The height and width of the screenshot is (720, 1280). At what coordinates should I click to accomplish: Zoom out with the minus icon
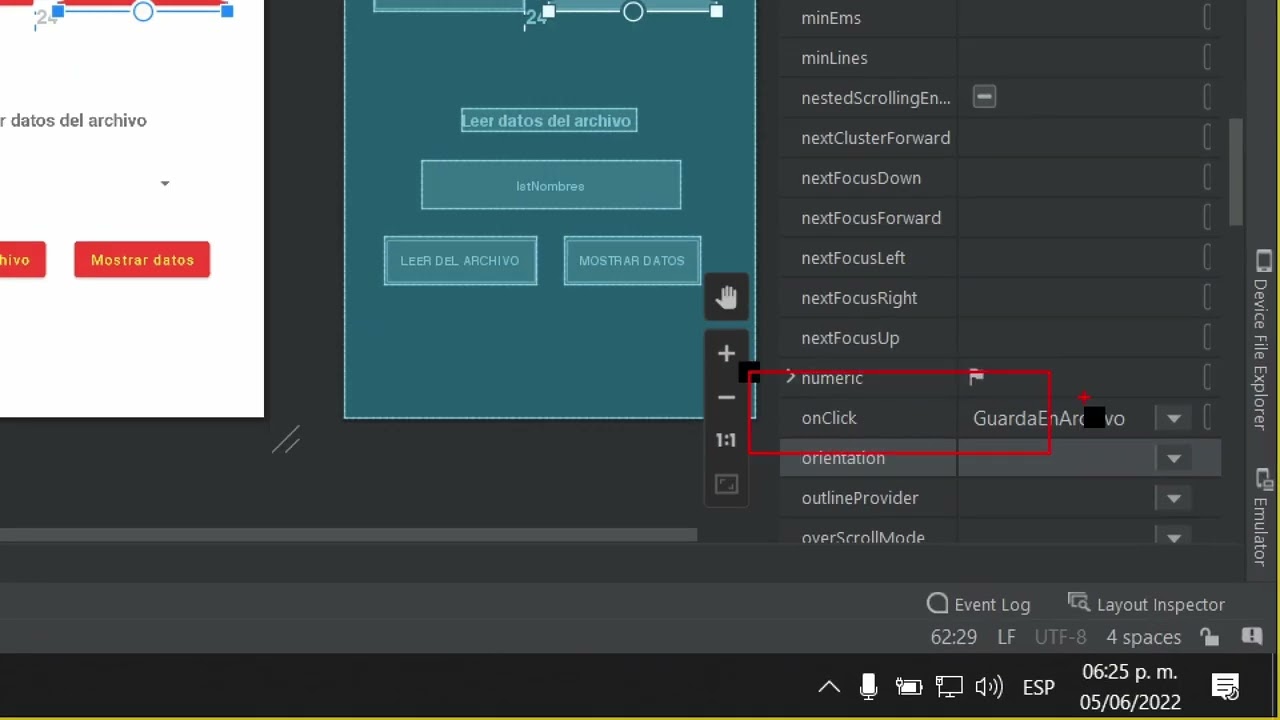coord(726,397)
